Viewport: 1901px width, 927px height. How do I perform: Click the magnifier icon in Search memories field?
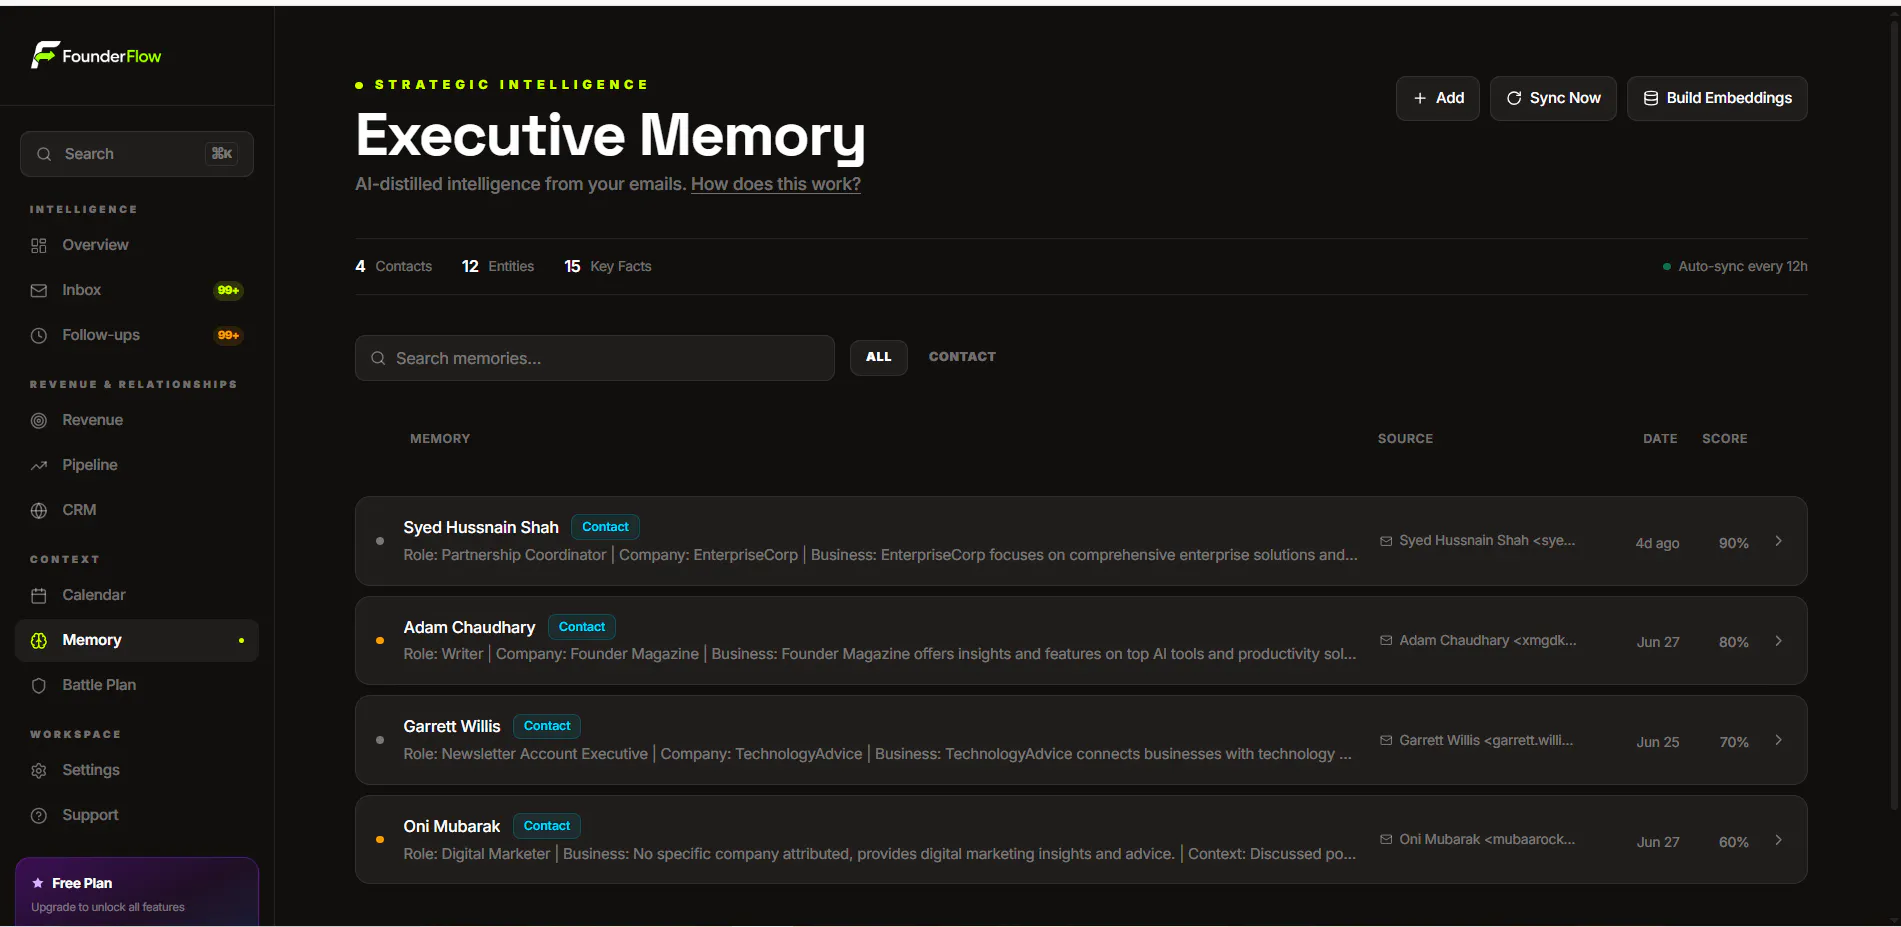378,358
